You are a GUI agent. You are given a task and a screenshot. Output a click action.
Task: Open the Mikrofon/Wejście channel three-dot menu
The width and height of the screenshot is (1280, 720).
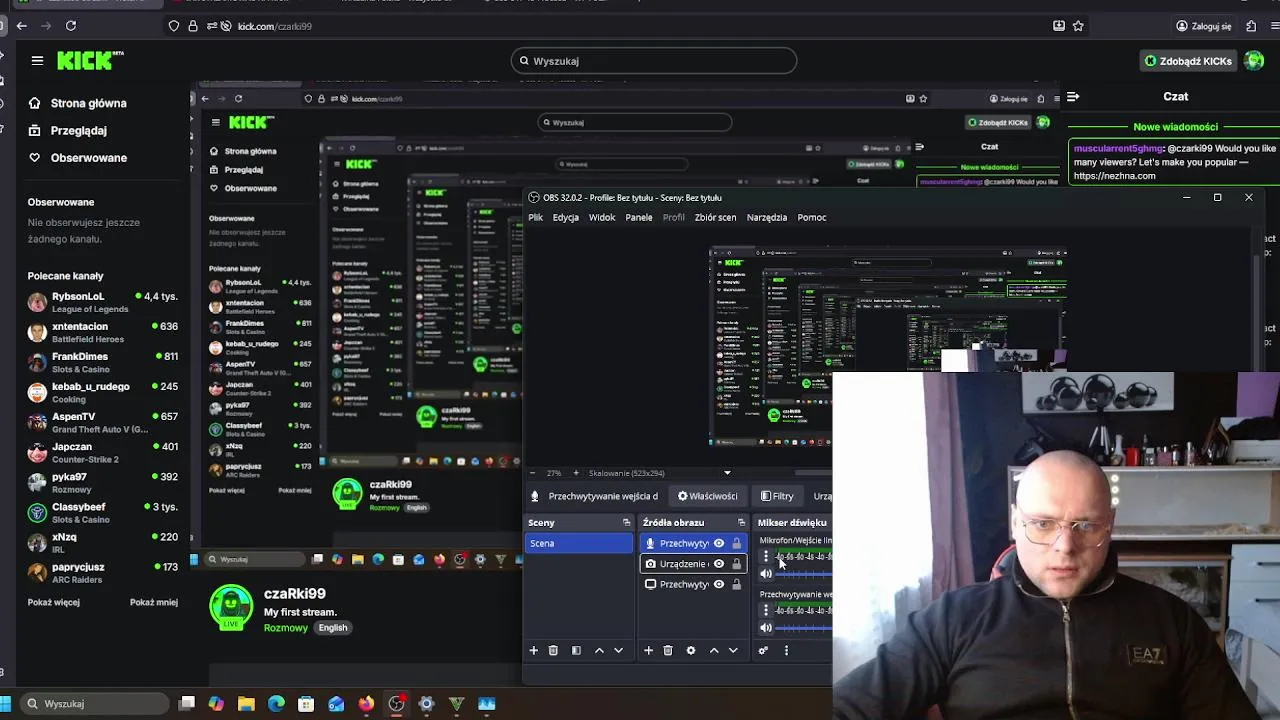tap(766, 557)
